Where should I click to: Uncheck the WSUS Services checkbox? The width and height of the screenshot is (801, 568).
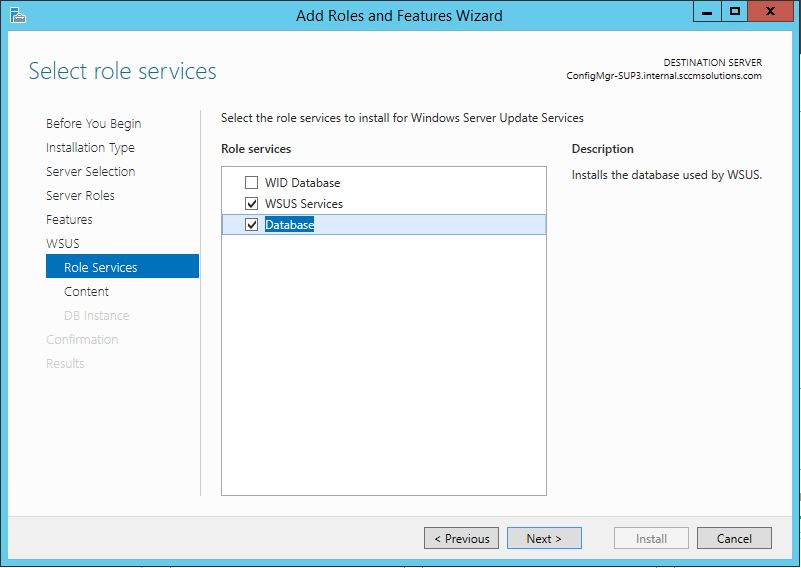point(251,204)
